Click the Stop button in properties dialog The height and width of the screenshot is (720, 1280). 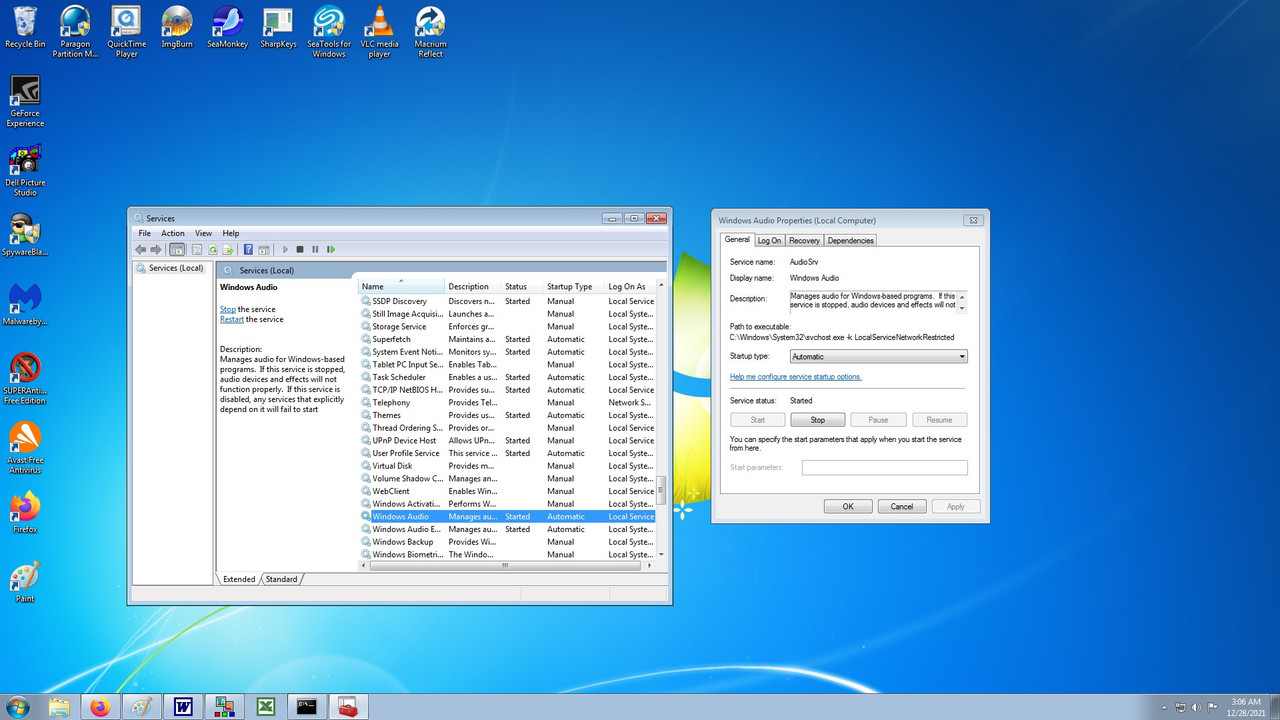click(818, 420)
